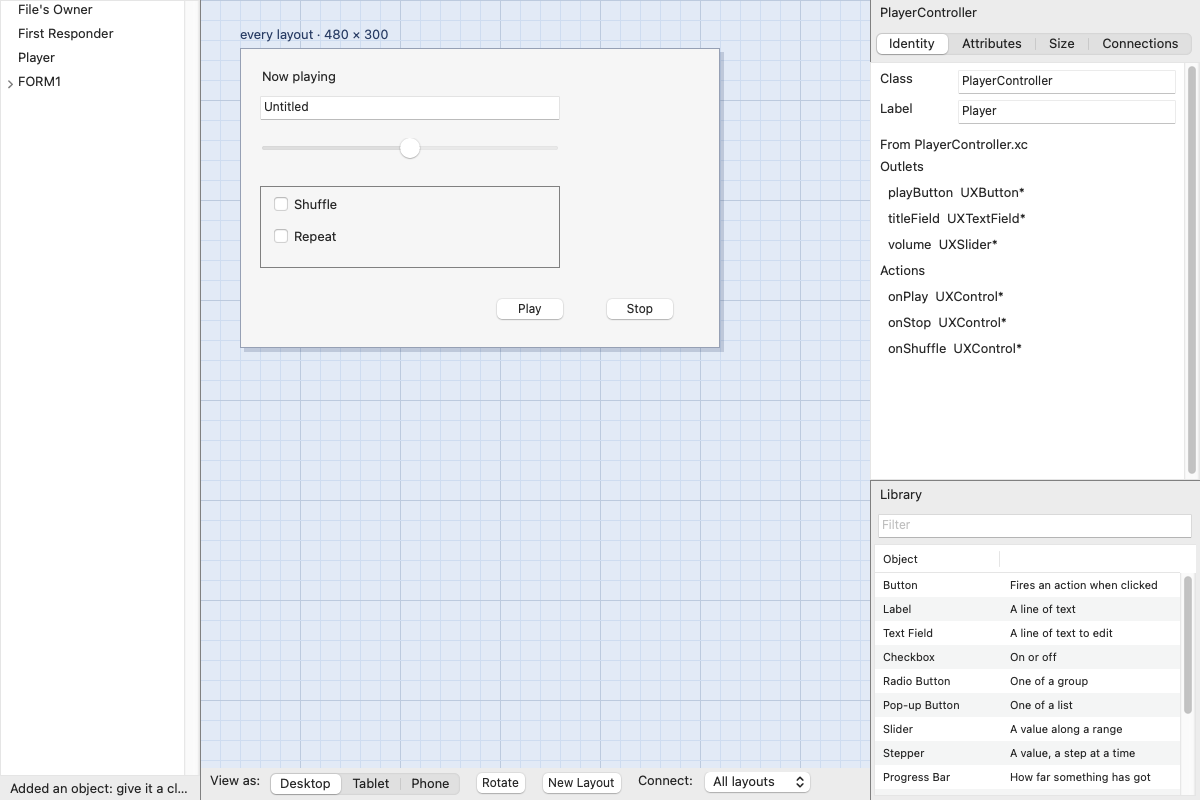Pick Progress Bar from the Library
The image size is (1200, 800).
click(1028, 777)
